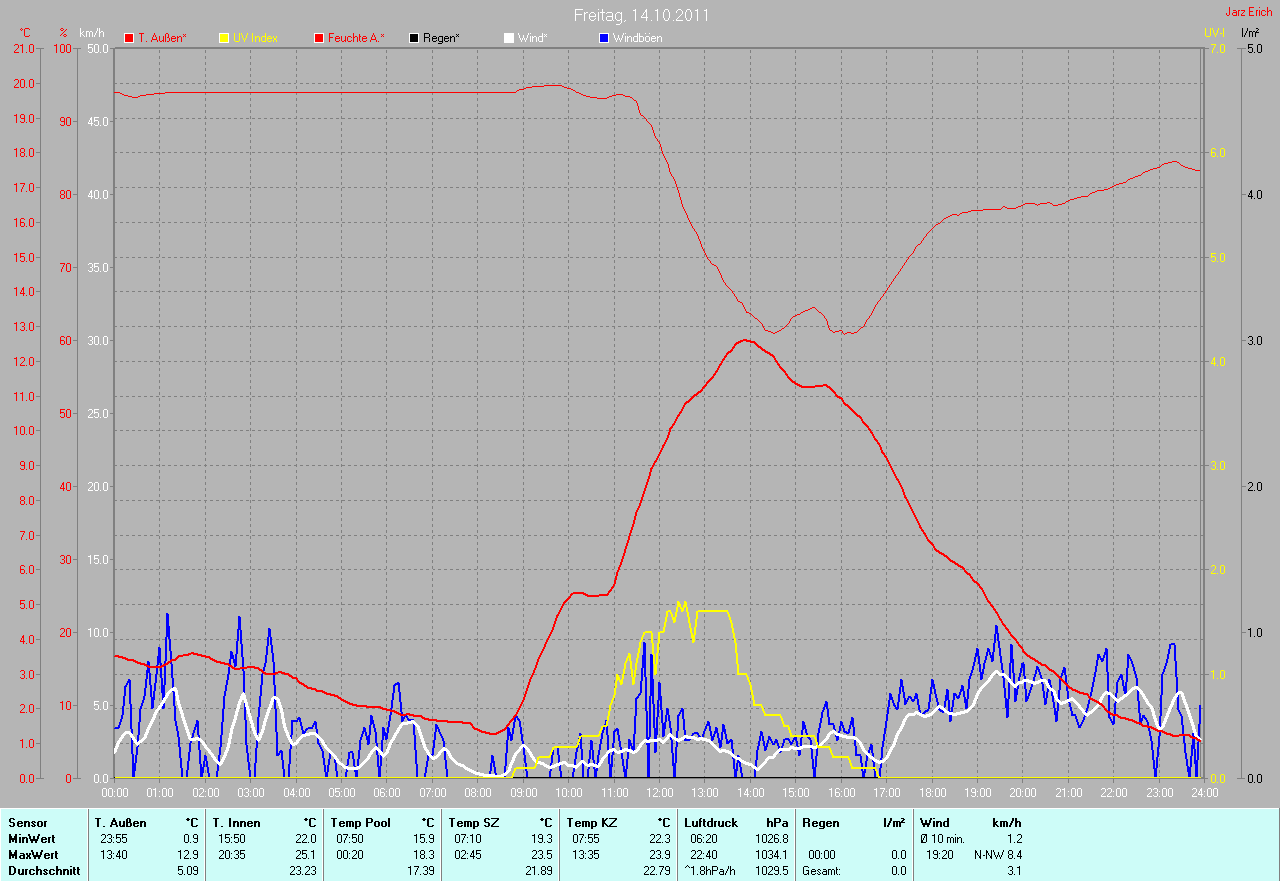Click the '06:00' label on time axis

(387, 792)
